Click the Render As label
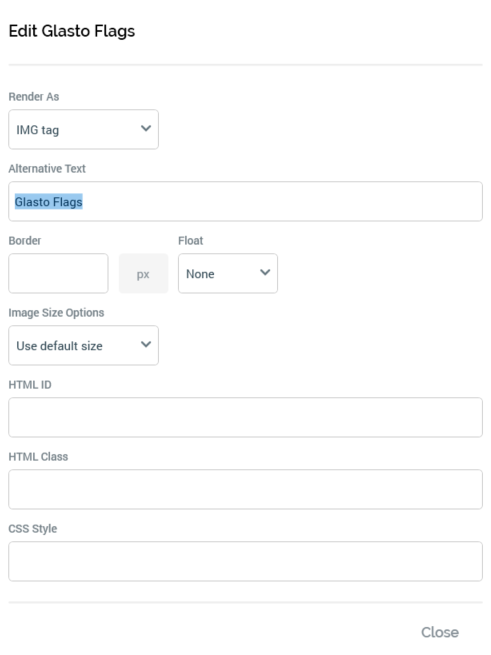Viewport: 491px width, 655px height. (x=34, y=96)
